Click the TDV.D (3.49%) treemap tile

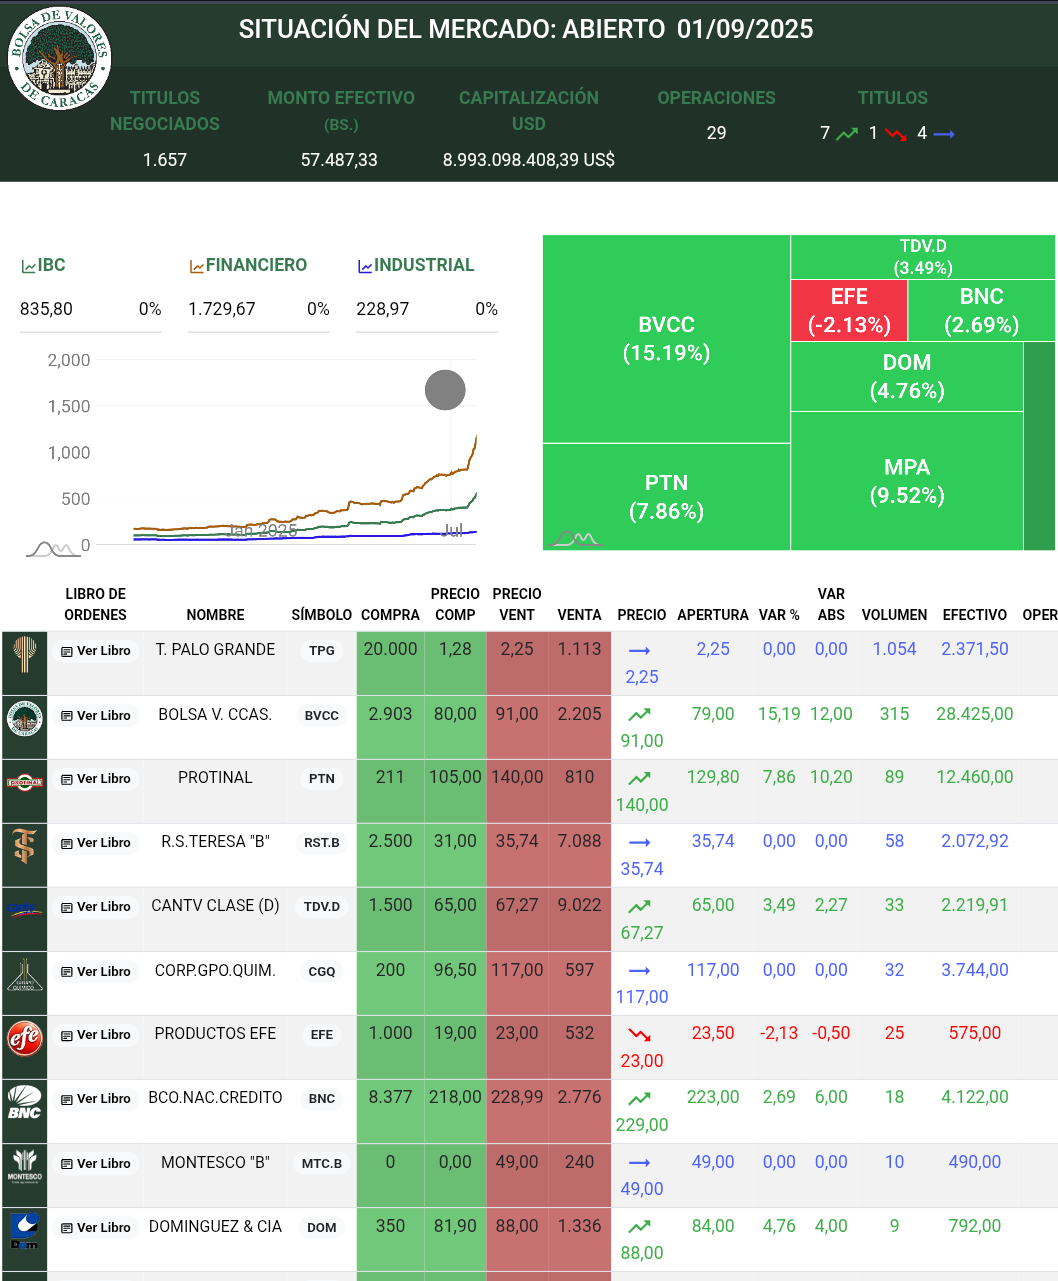click(x=922, y=257)
